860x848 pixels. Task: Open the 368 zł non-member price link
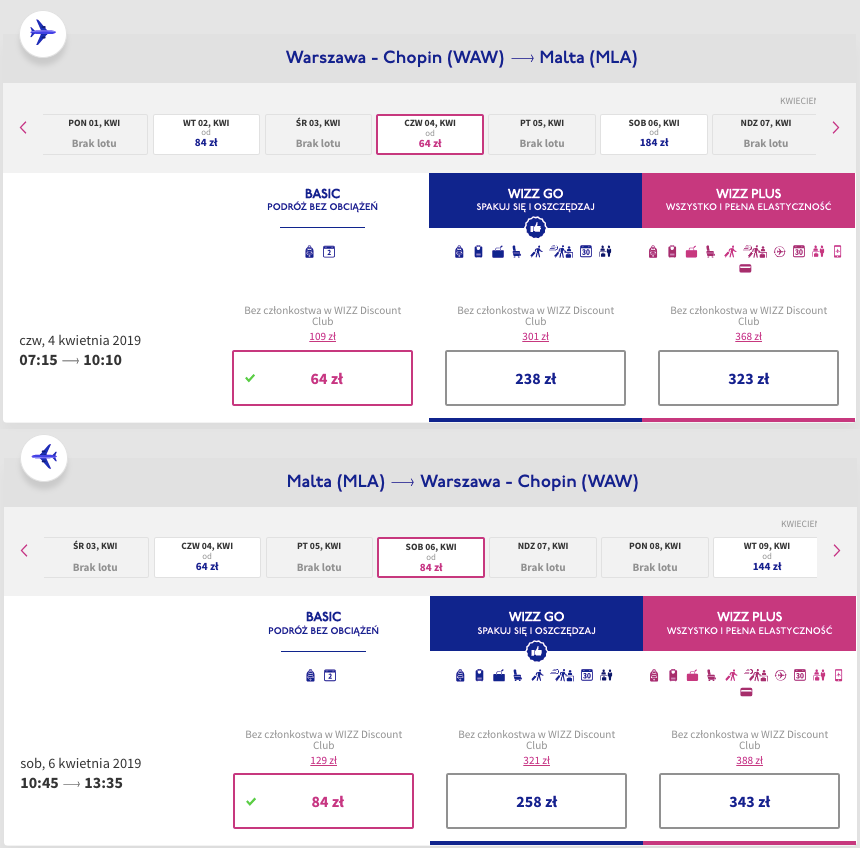click(748, 336)
